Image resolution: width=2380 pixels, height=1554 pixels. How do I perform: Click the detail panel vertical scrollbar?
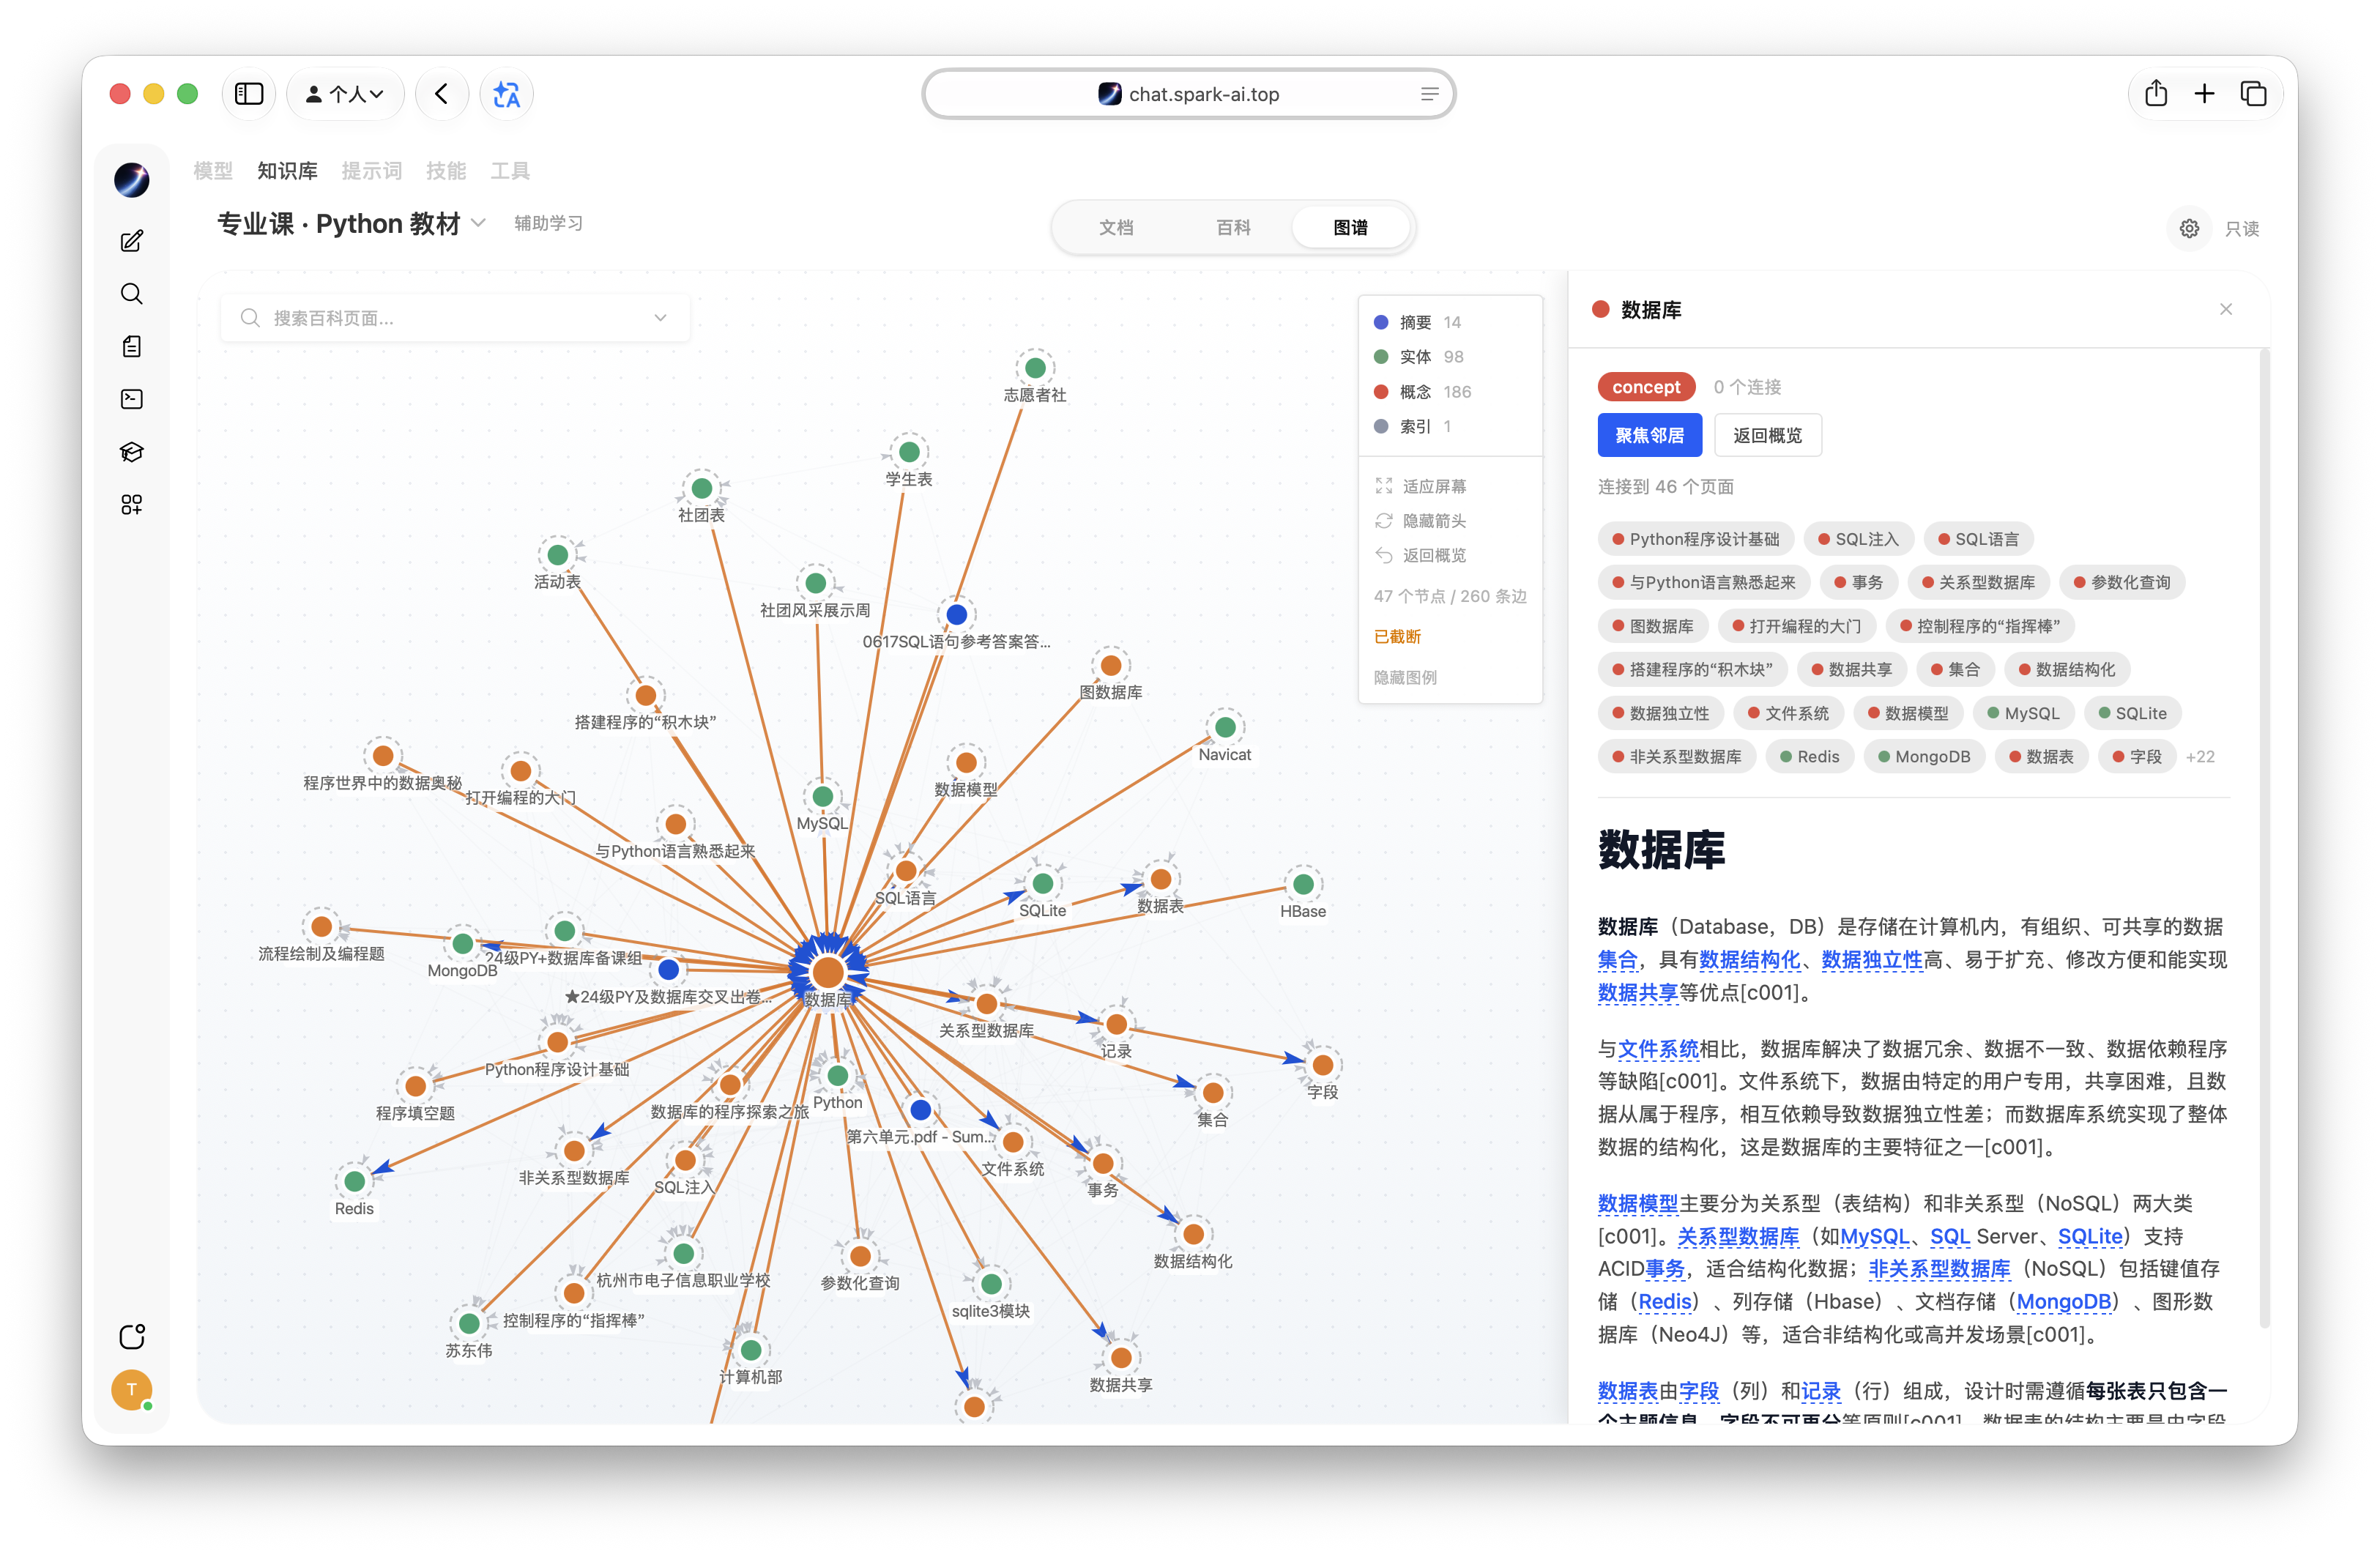tap(2264, 838)
